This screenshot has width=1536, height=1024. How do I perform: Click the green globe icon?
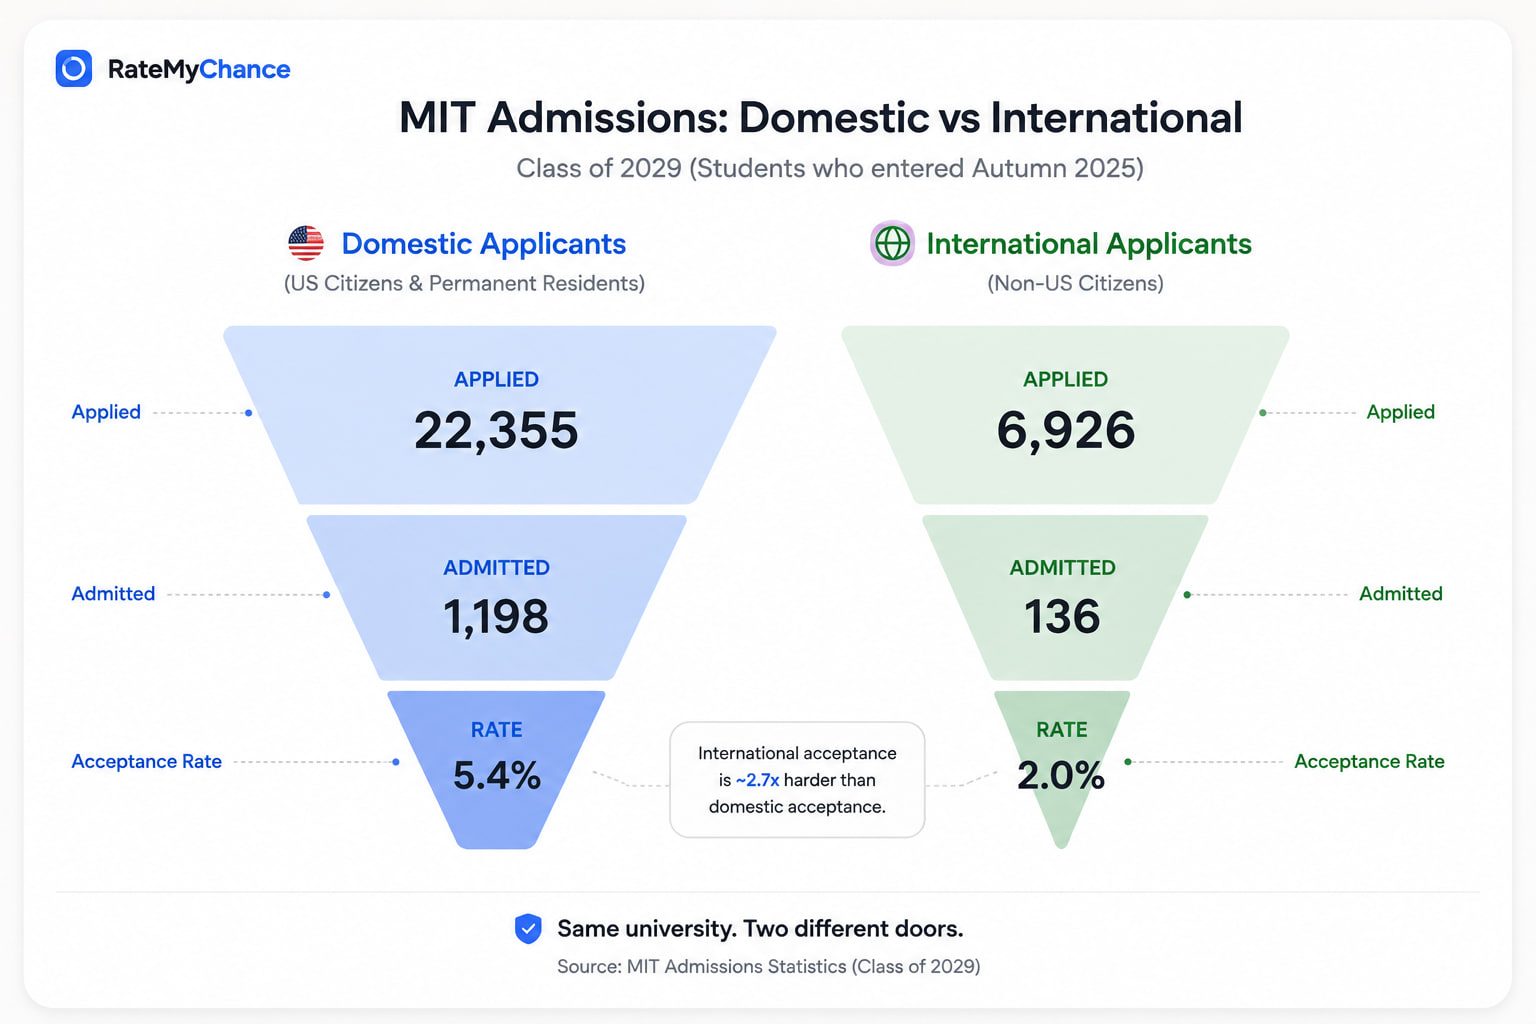(x=892, y=243)
